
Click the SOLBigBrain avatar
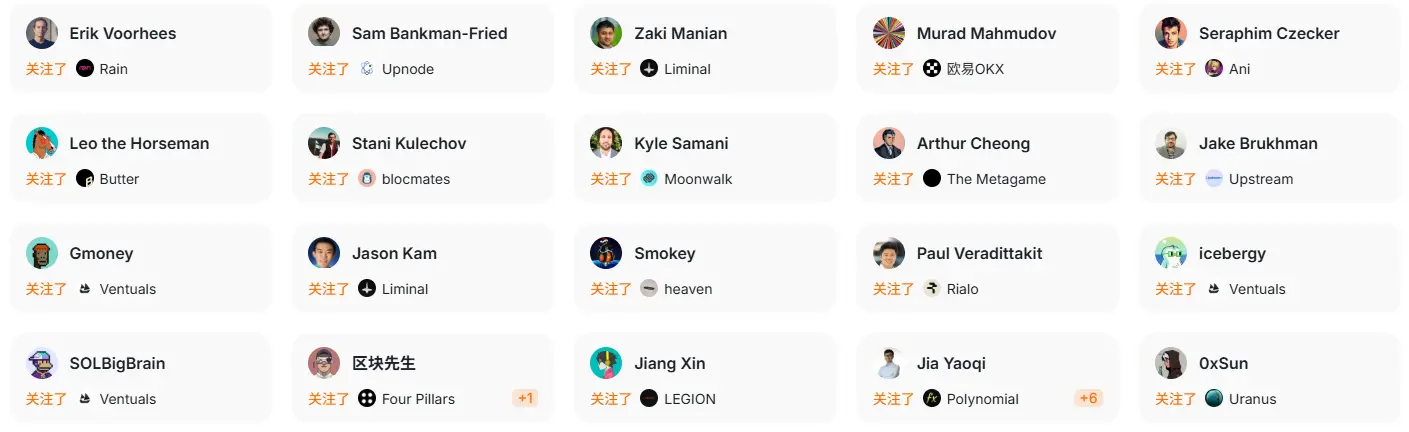[42, 363]
